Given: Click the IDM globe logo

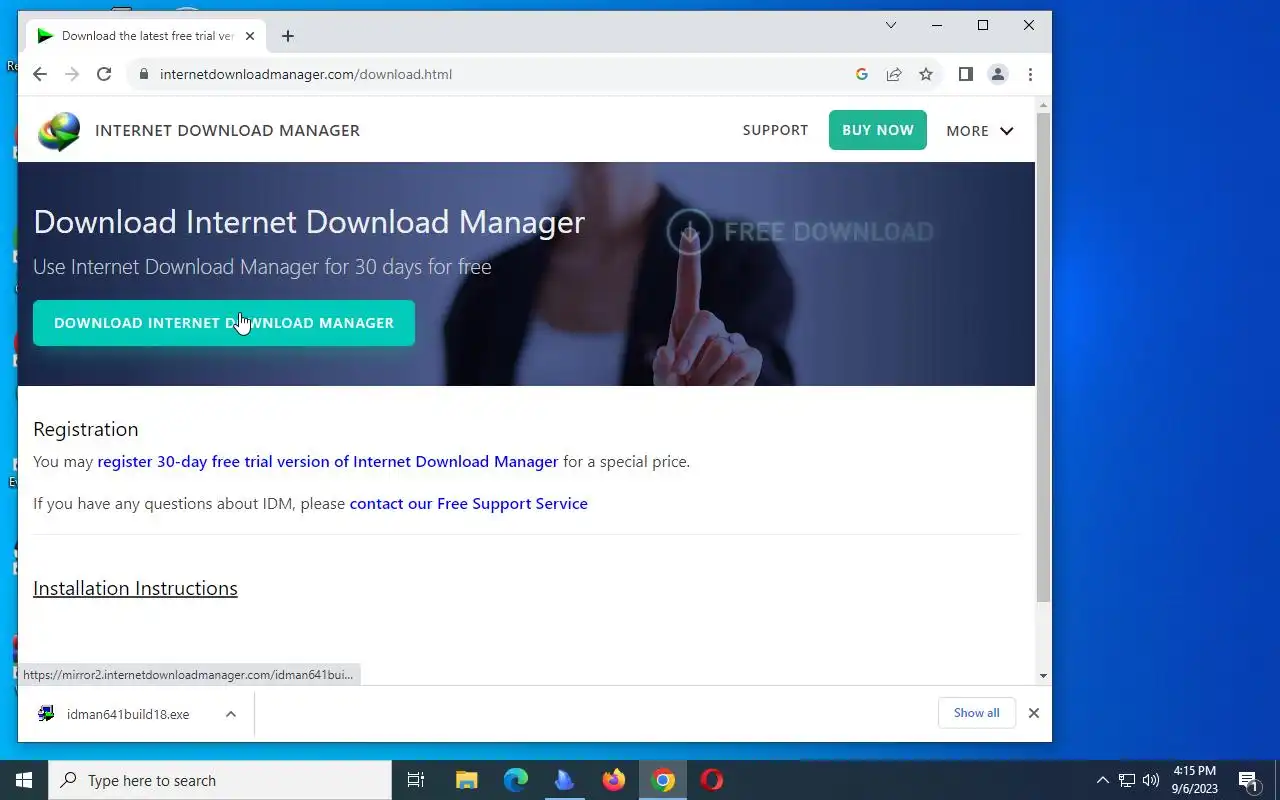Looking at the screenshot, I should point(58,131).
